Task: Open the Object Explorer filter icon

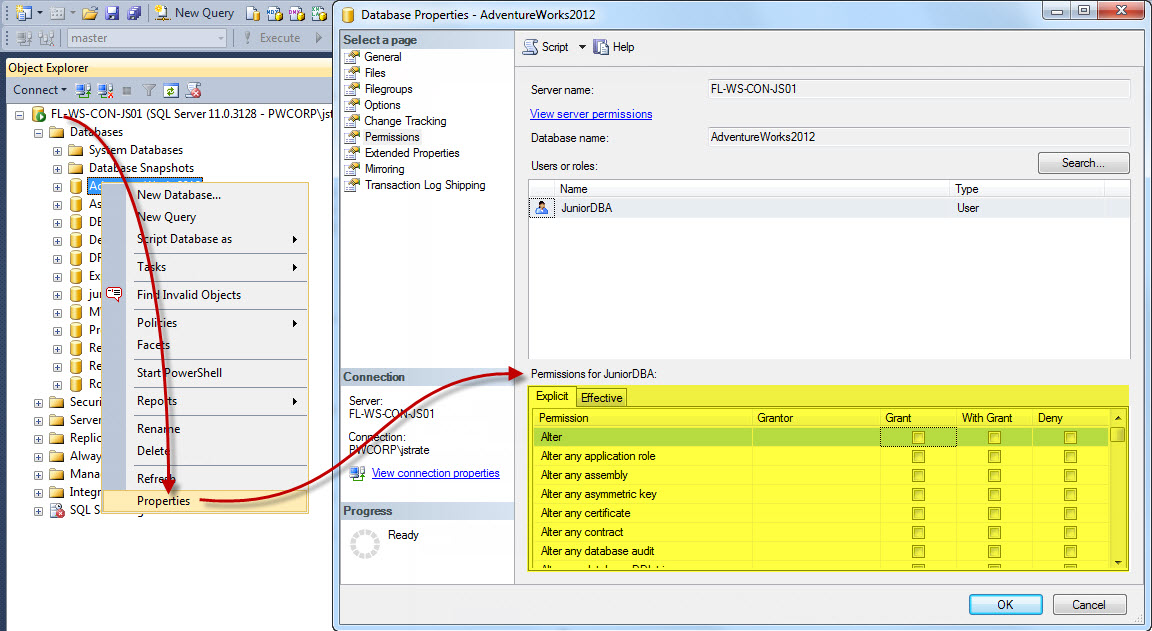Action: (149, 90)
